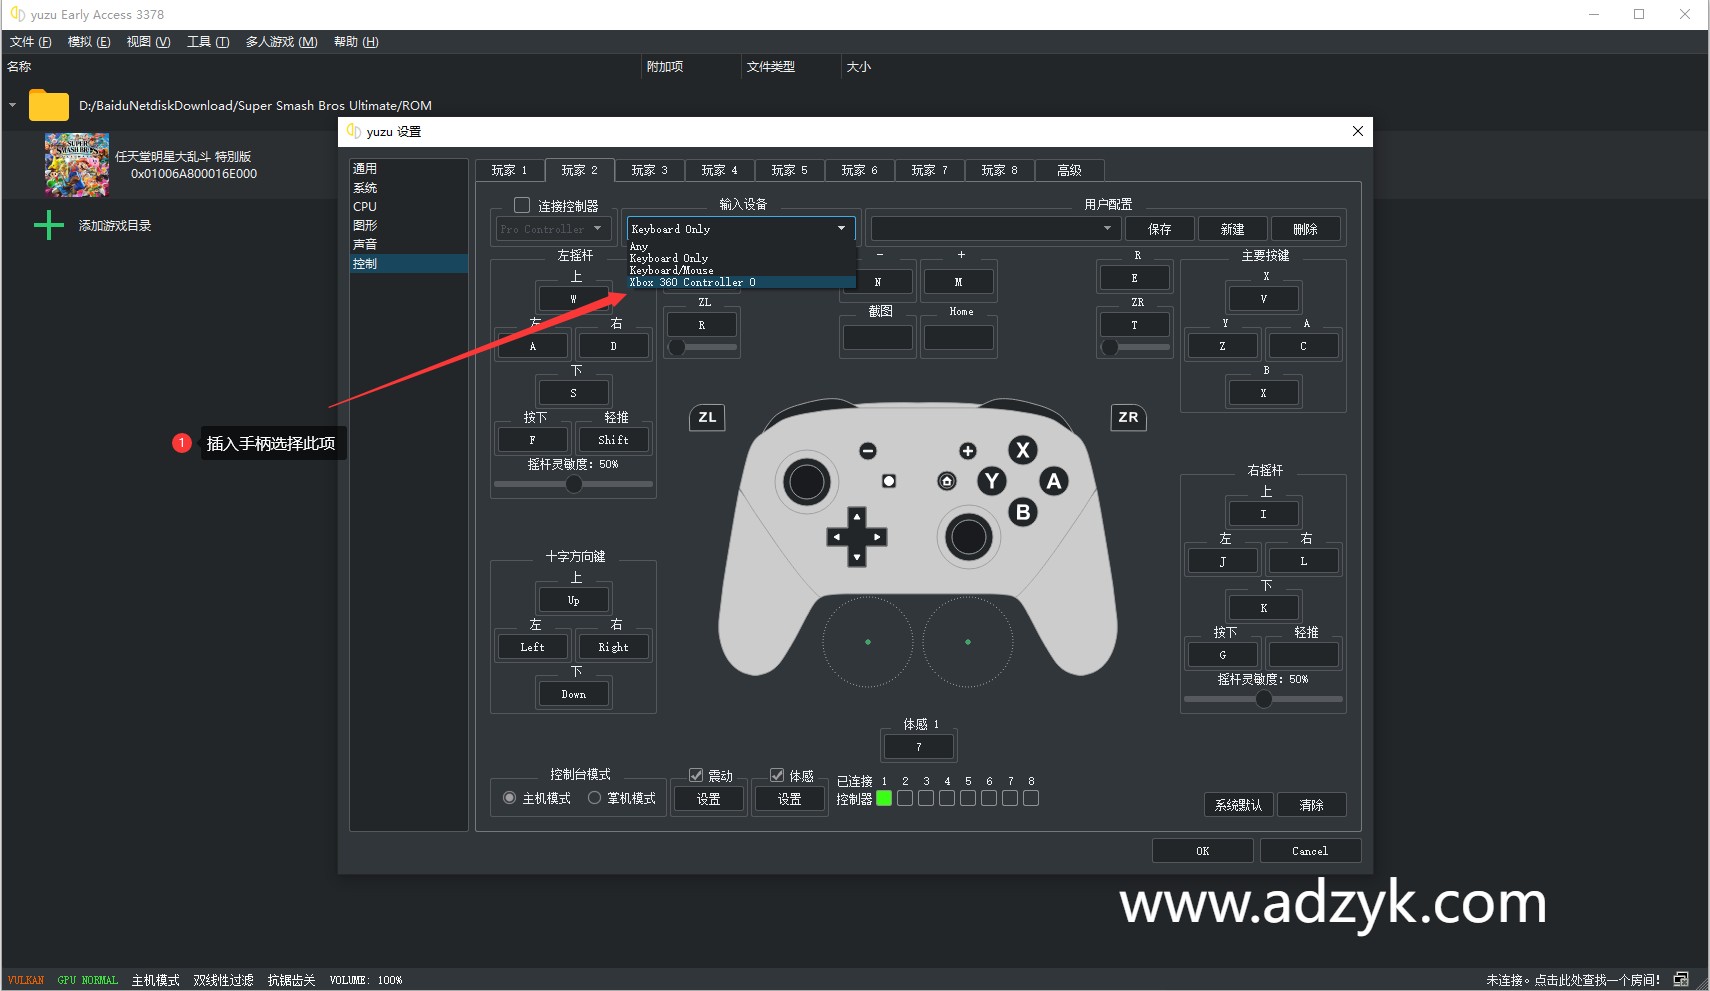Click the Y button on the controller image
1710x991 pixels.
click(992, 481)
